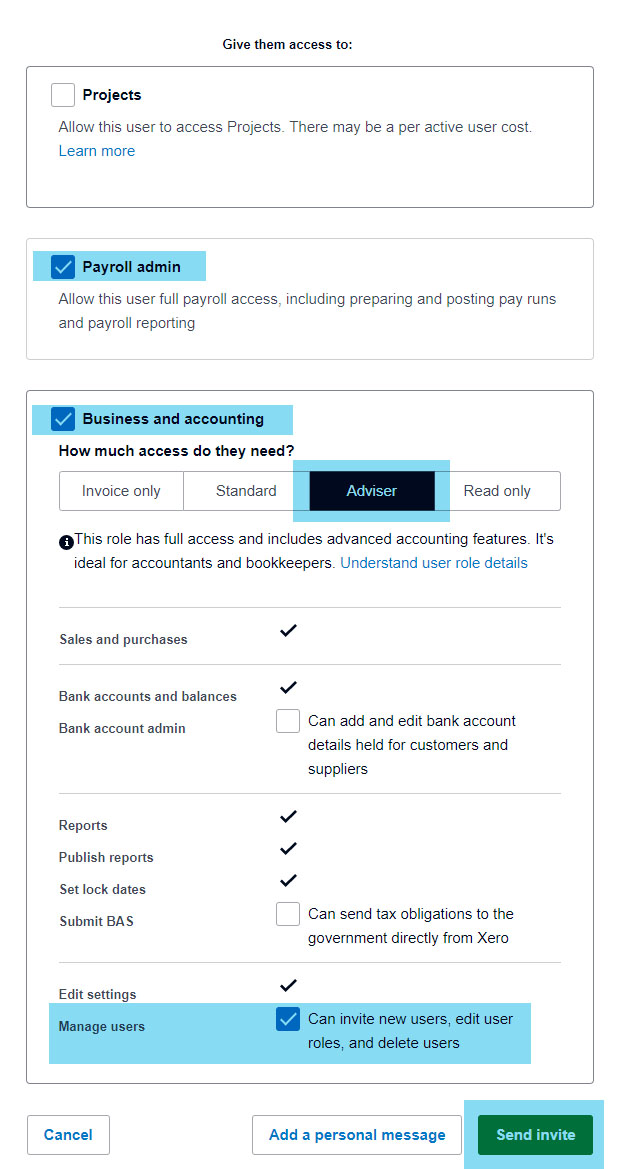Click Add a personal message
Image resolution: width=618 pixels, height=1169 pixels.
click(357, 1135)
